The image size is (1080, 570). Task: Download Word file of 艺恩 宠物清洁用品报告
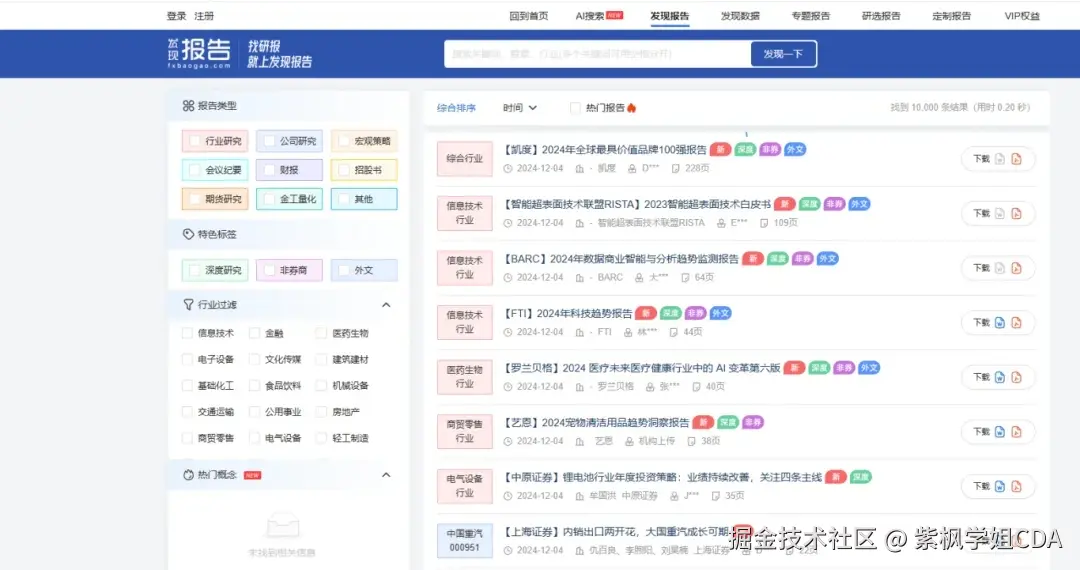[x=999, y=432]
